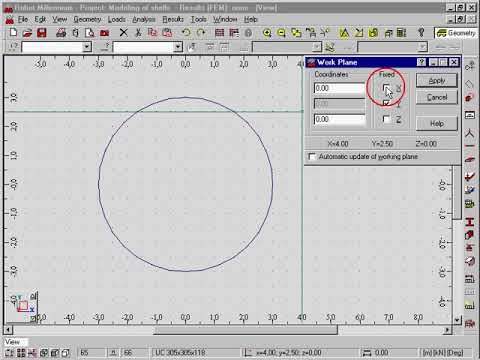Click Apply in Work Plane dialog
The width and height of the screenshot is (480, 360).
point(437,81)
